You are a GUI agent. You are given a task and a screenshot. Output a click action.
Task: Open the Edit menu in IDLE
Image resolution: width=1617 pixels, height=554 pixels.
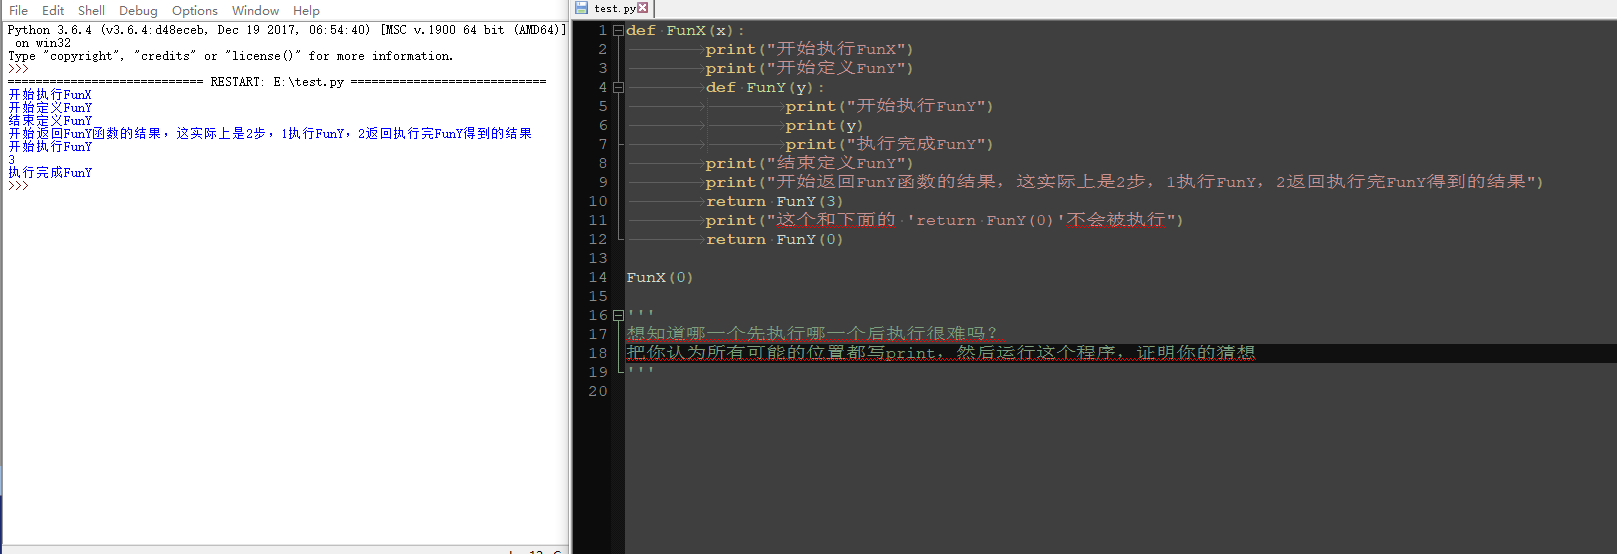point(53,10)
